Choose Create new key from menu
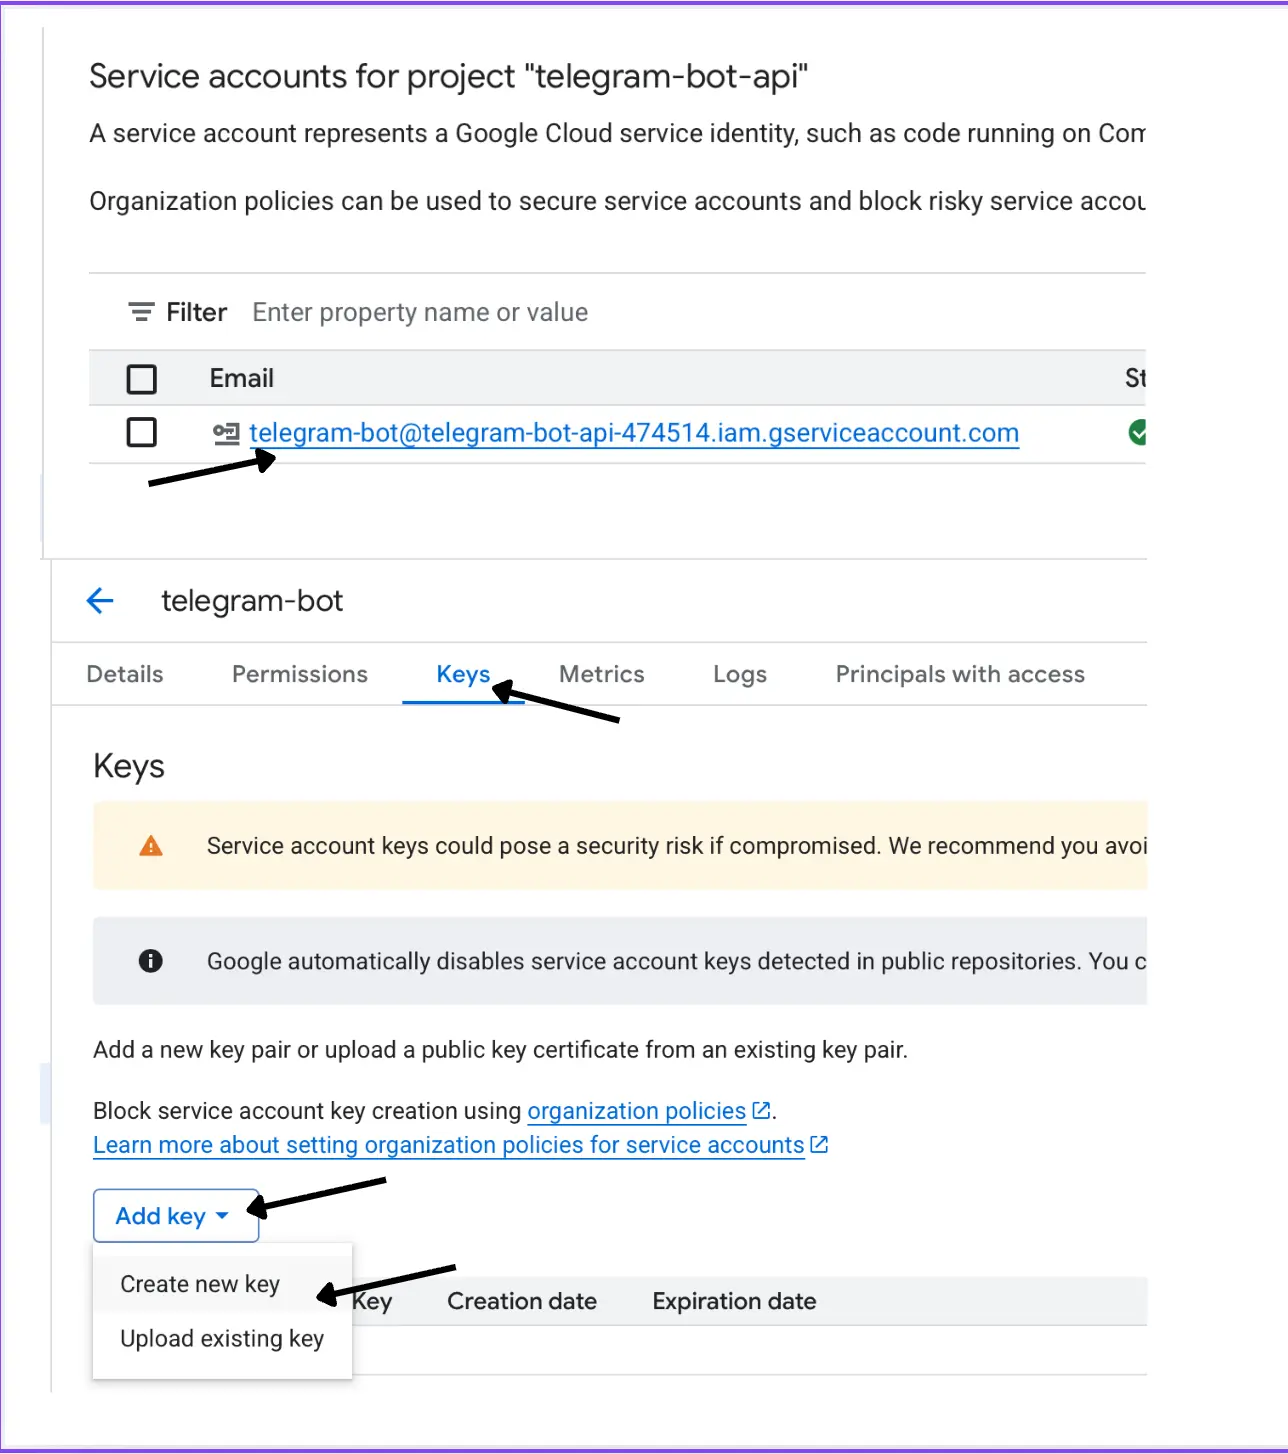The width and height of the screenshot is (1288, 1454). (200, 1284)
